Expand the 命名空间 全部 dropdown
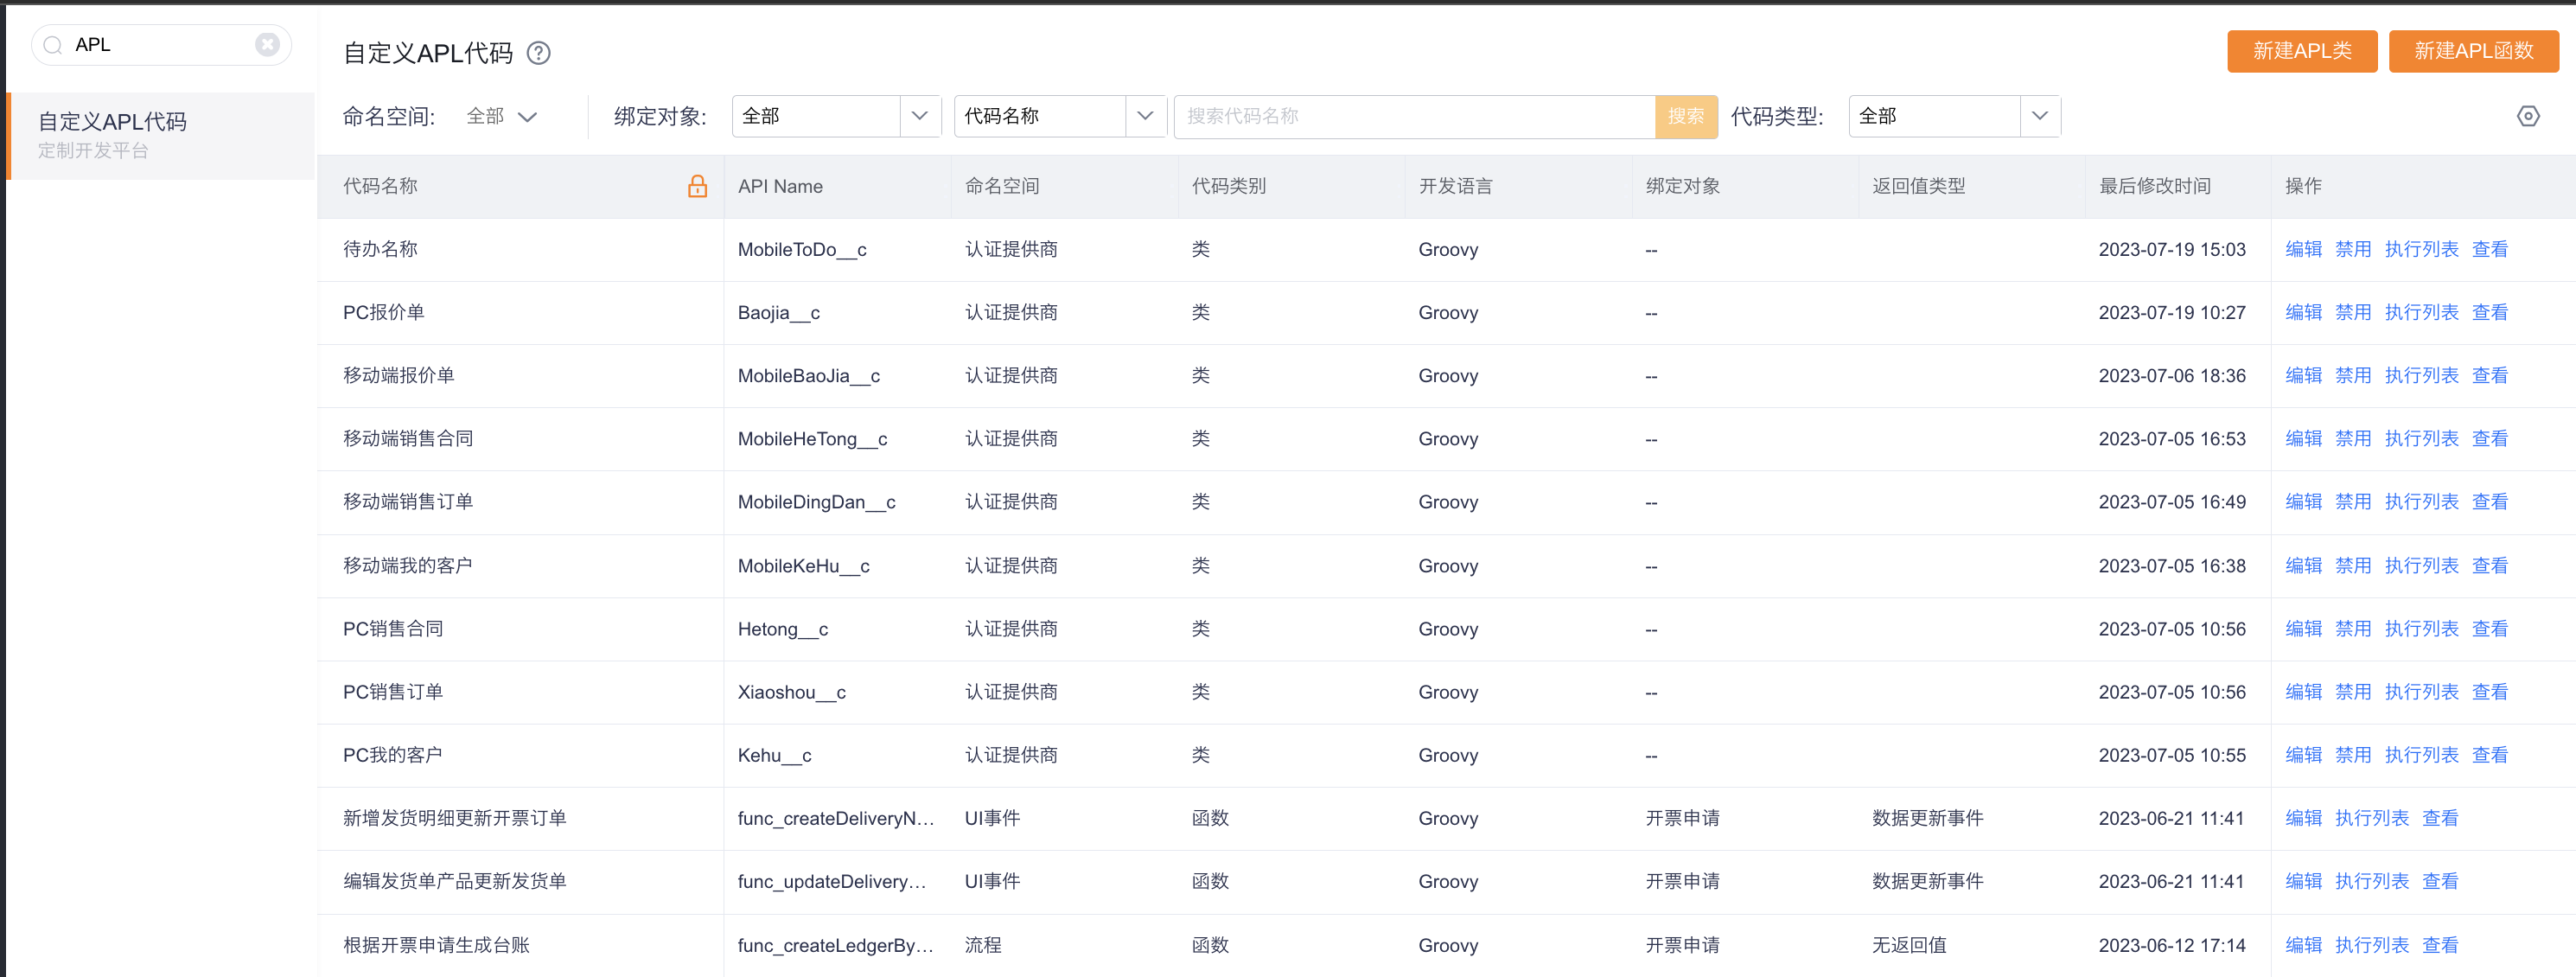 [502, 116]
